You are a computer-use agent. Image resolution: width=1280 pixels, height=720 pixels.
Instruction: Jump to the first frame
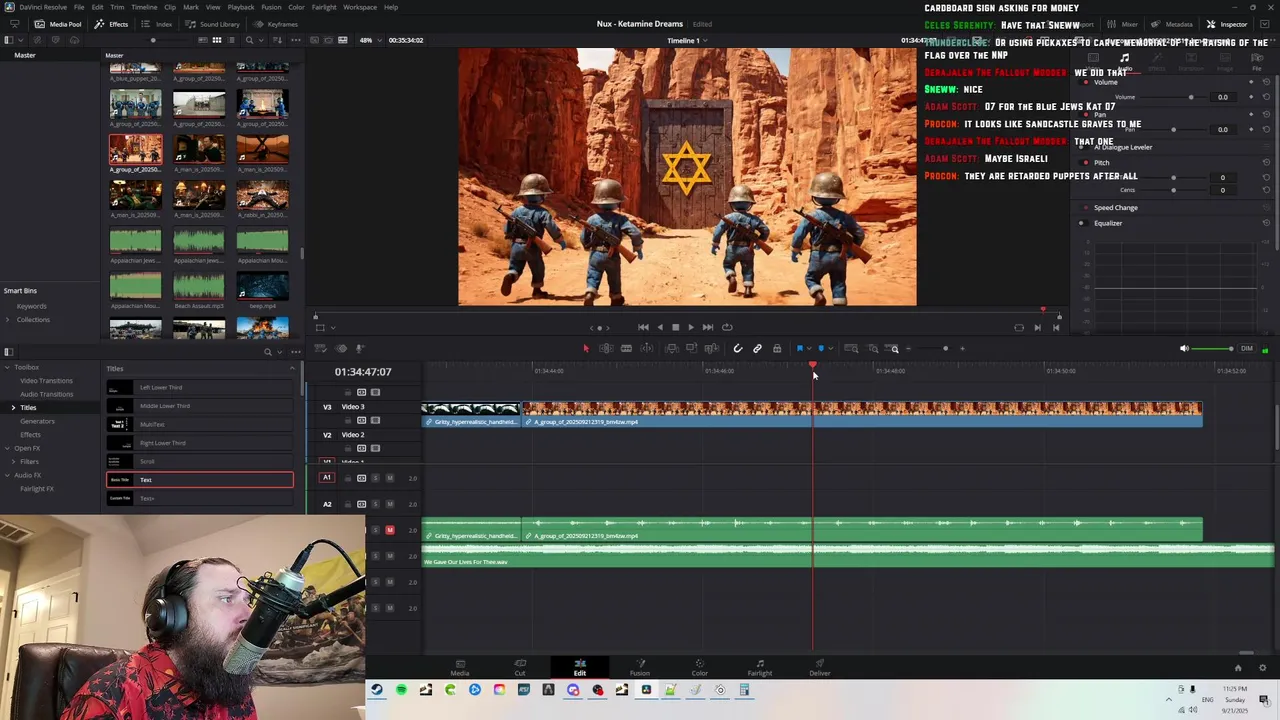point(643,327)
